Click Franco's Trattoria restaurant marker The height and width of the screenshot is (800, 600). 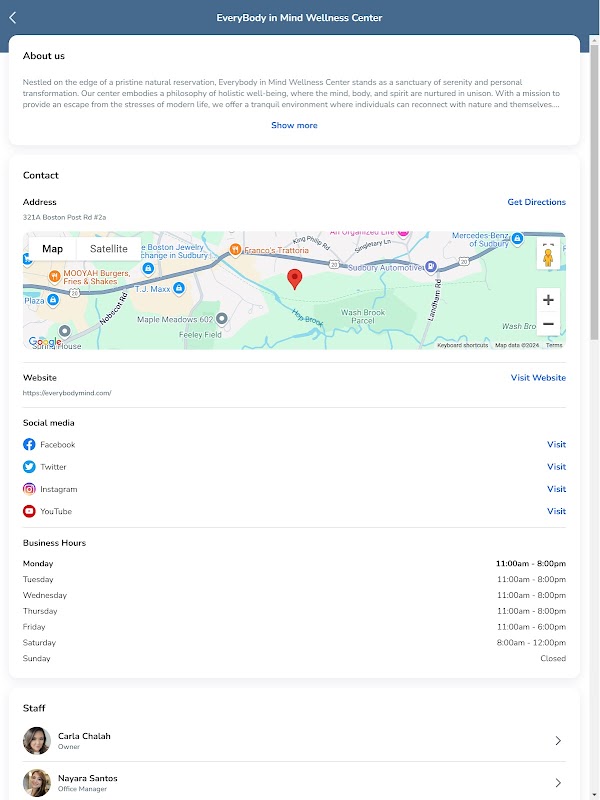[235, 249]
